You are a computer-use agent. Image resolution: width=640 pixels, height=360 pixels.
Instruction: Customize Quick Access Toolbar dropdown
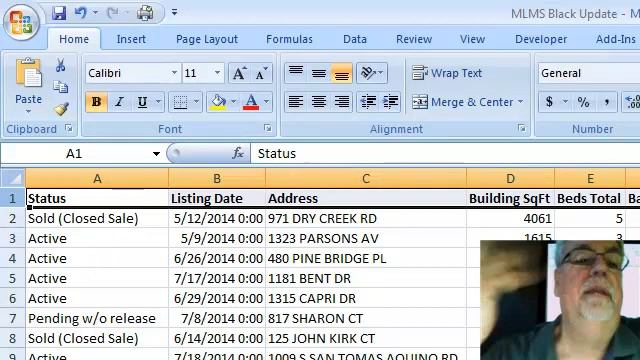tap(174, 13)
